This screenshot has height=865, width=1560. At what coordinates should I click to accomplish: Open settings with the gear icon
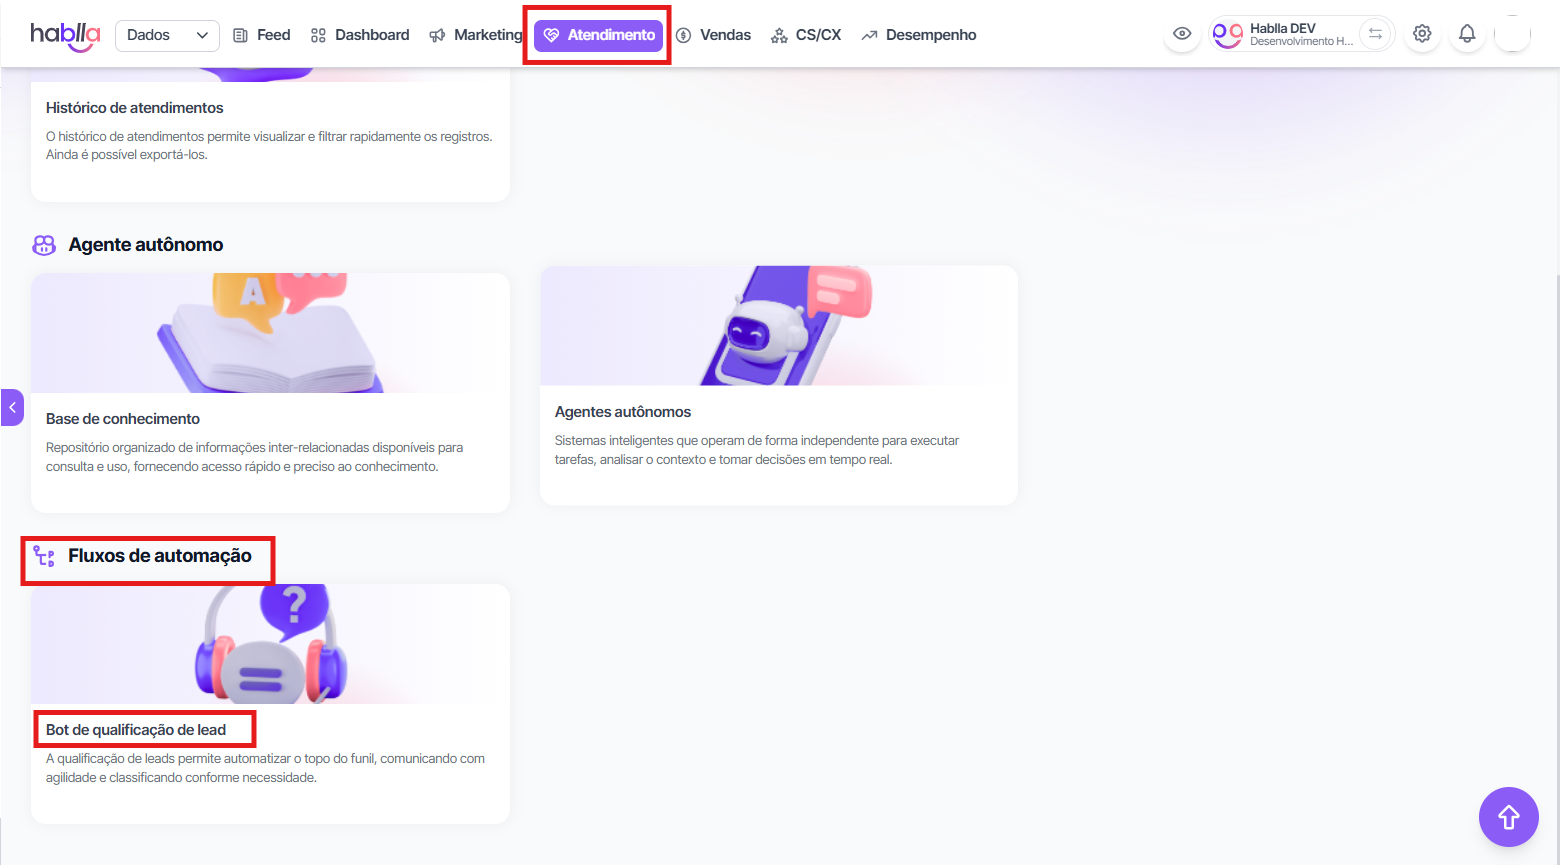tap(1422, 34)
